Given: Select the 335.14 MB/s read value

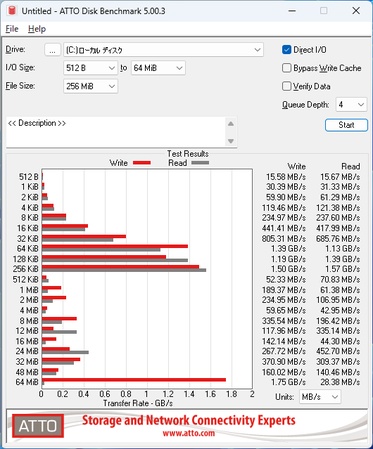Looking at the screenshot, I should tap(338, 331).
